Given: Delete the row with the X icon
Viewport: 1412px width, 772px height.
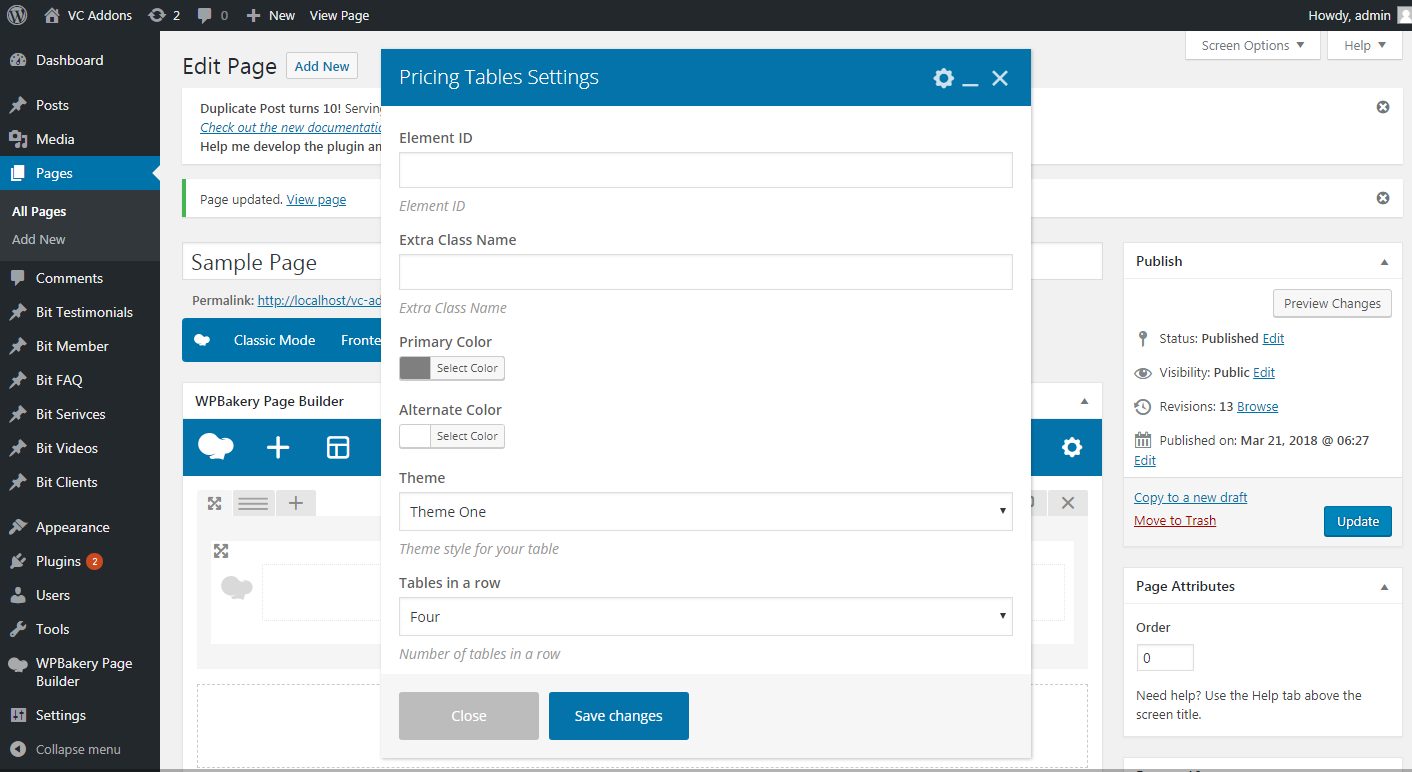Looking at the screenshot, I should click(1067, 503).
